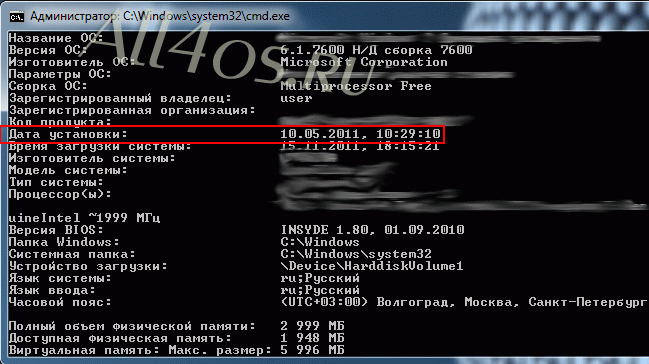Select the 'Дата установки:' label
Screen dimensions: 649x364
pos(68,134)
